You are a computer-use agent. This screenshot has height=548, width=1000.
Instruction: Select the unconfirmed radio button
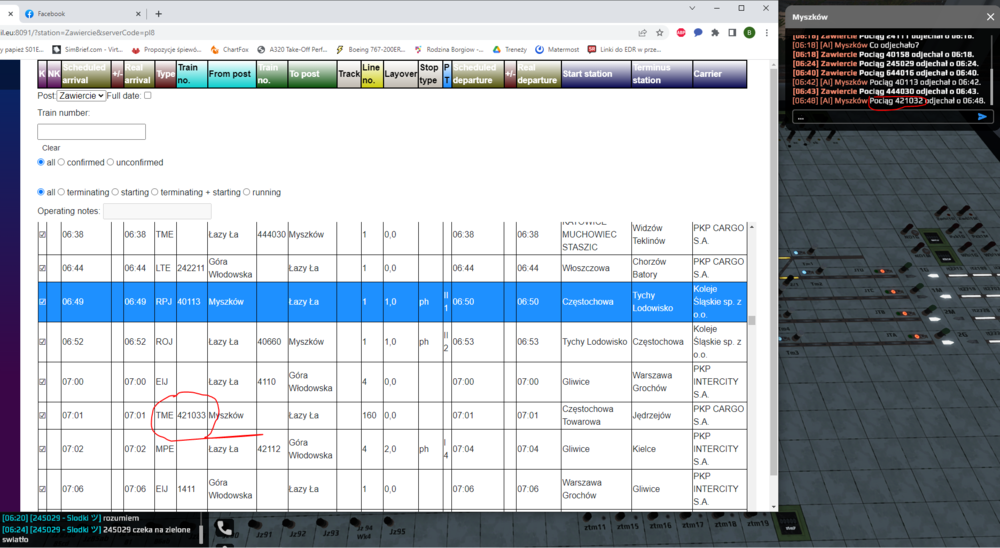[111, 162]
